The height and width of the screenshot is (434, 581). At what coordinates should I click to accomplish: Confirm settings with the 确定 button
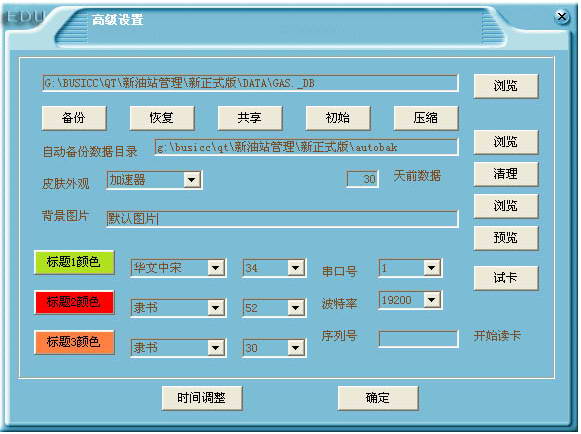point(378,398)
